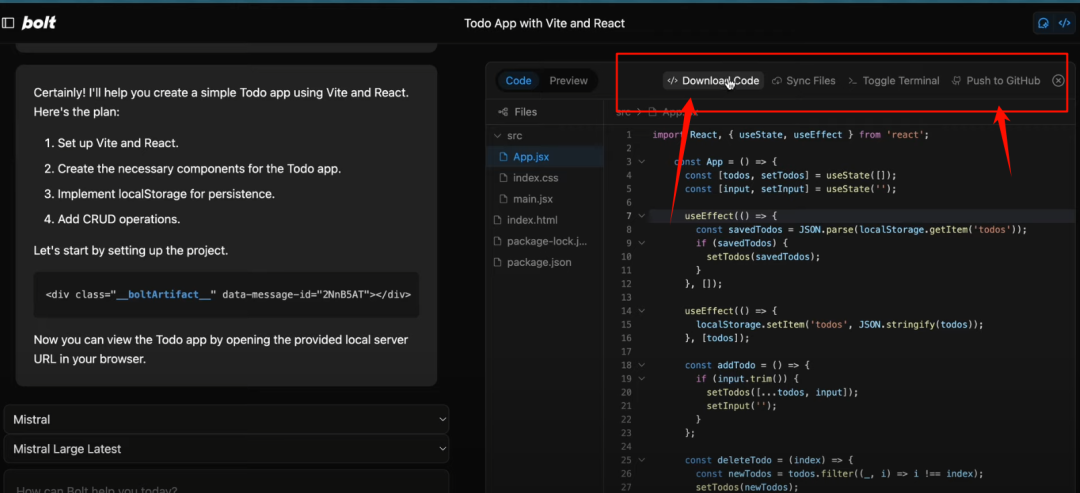Image resolution: width=1080 pixels, height=493 pixels.
Task: Click the Files tree icon in panel header
Action: point(503,112)
